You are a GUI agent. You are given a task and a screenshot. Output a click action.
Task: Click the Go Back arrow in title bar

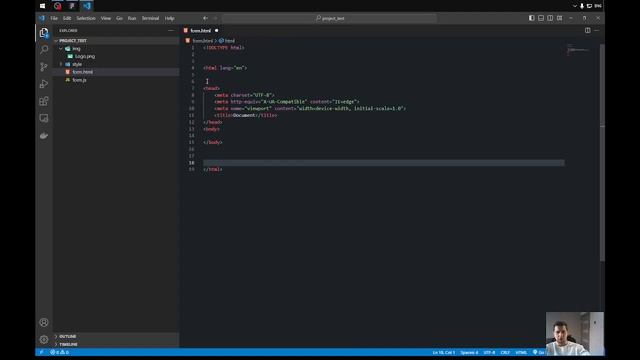pos(205,18)
